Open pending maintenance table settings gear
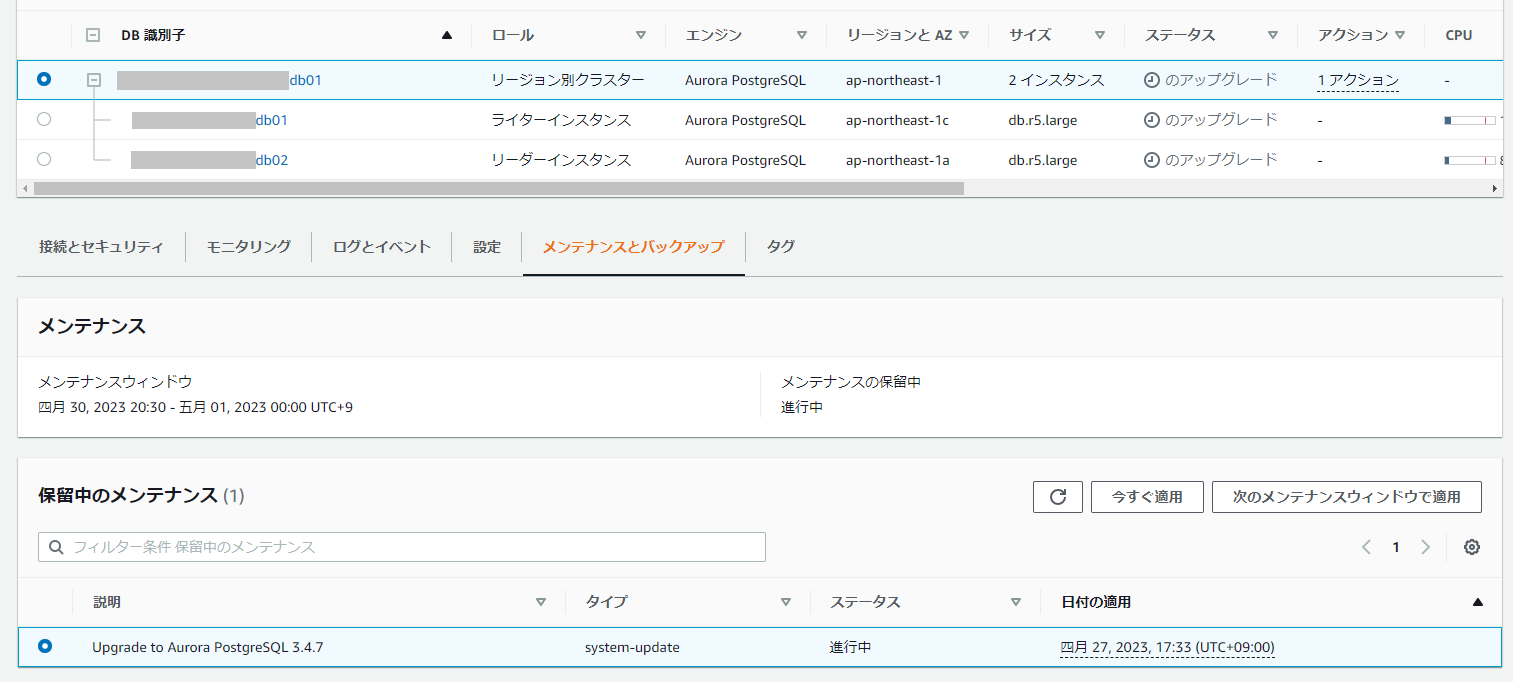This screenshot has width=1513, height=682. [1471, 547]
